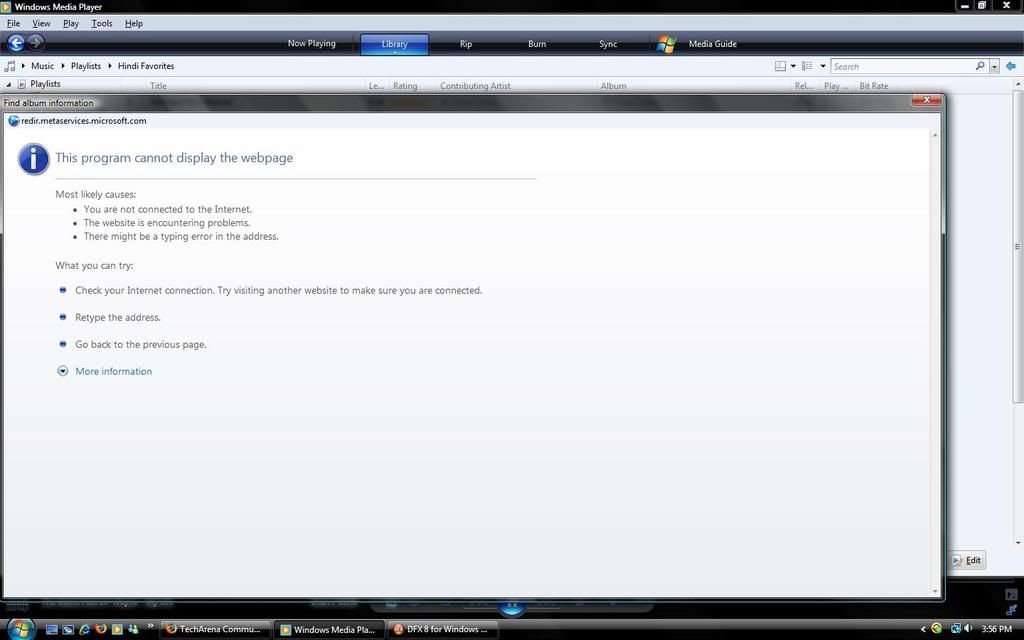1024x640 pixels.
Task: Sort by the Rating column header
Action: tap(405, 86)
